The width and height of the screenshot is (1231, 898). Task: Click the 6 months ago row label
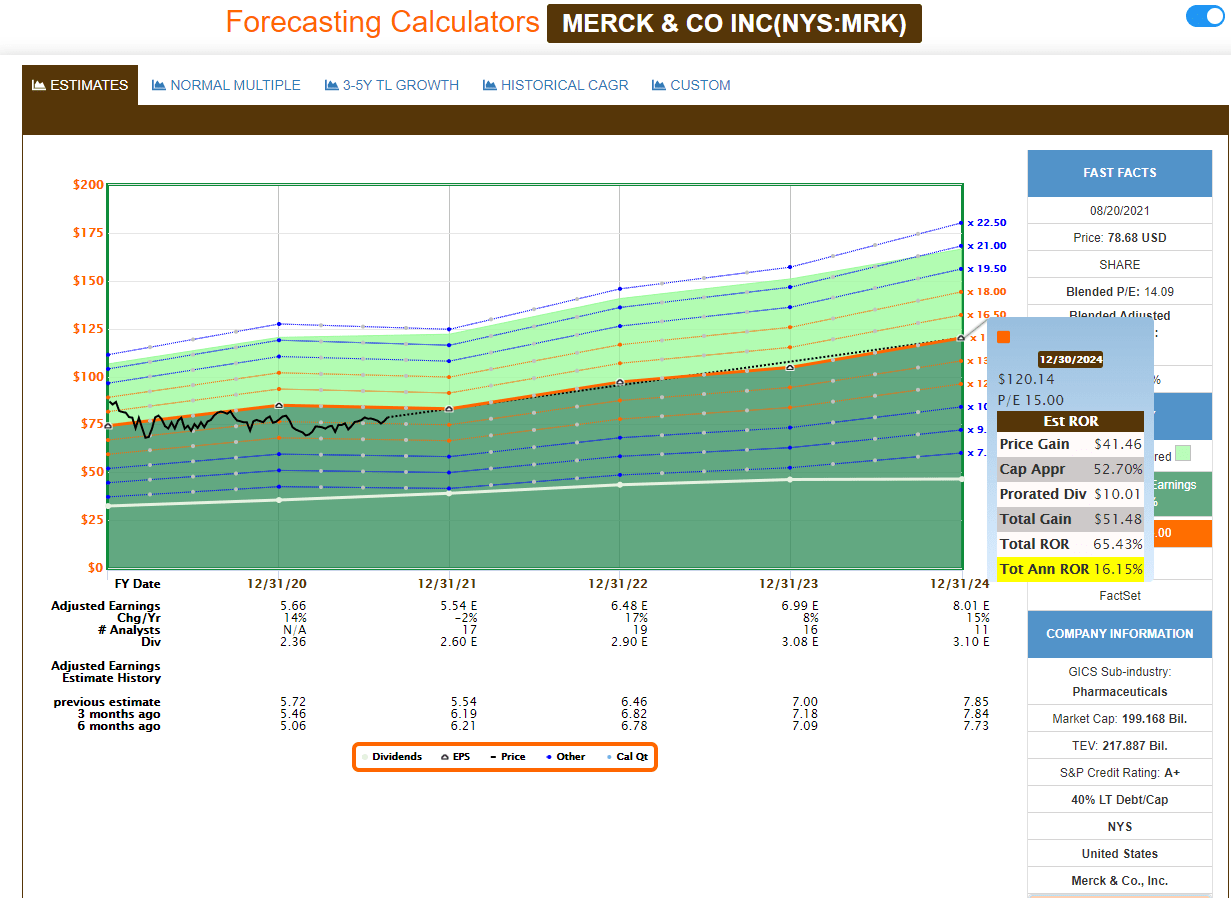click(119, 726)
